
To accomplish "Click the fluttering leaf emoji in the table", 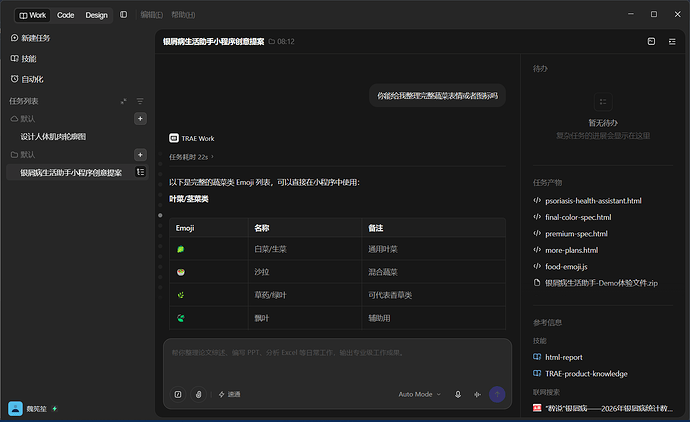I will tap(180, 318).
